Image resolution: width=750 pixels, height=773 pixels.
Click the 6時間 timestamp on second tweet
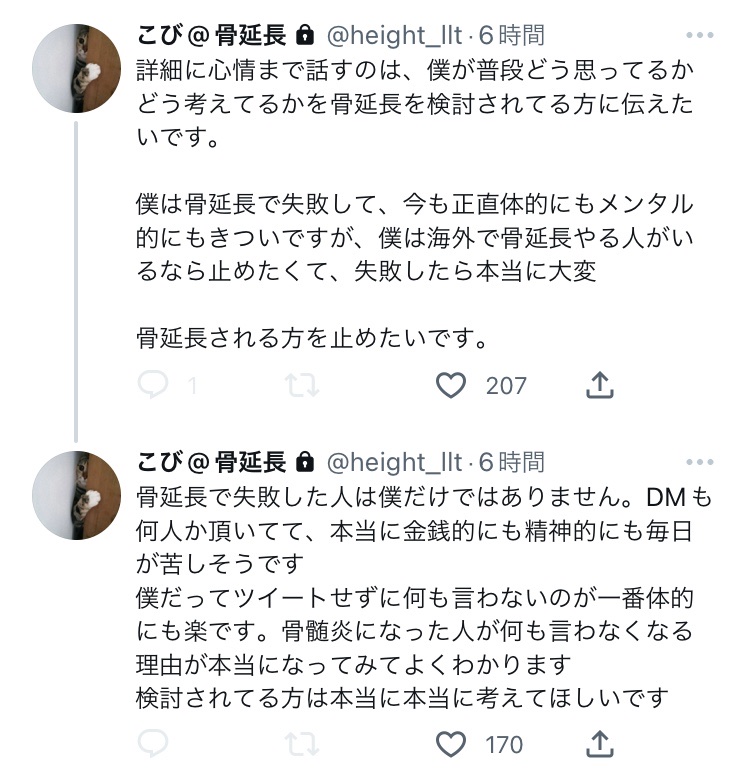pyautogui.click(x=512, y=462)
